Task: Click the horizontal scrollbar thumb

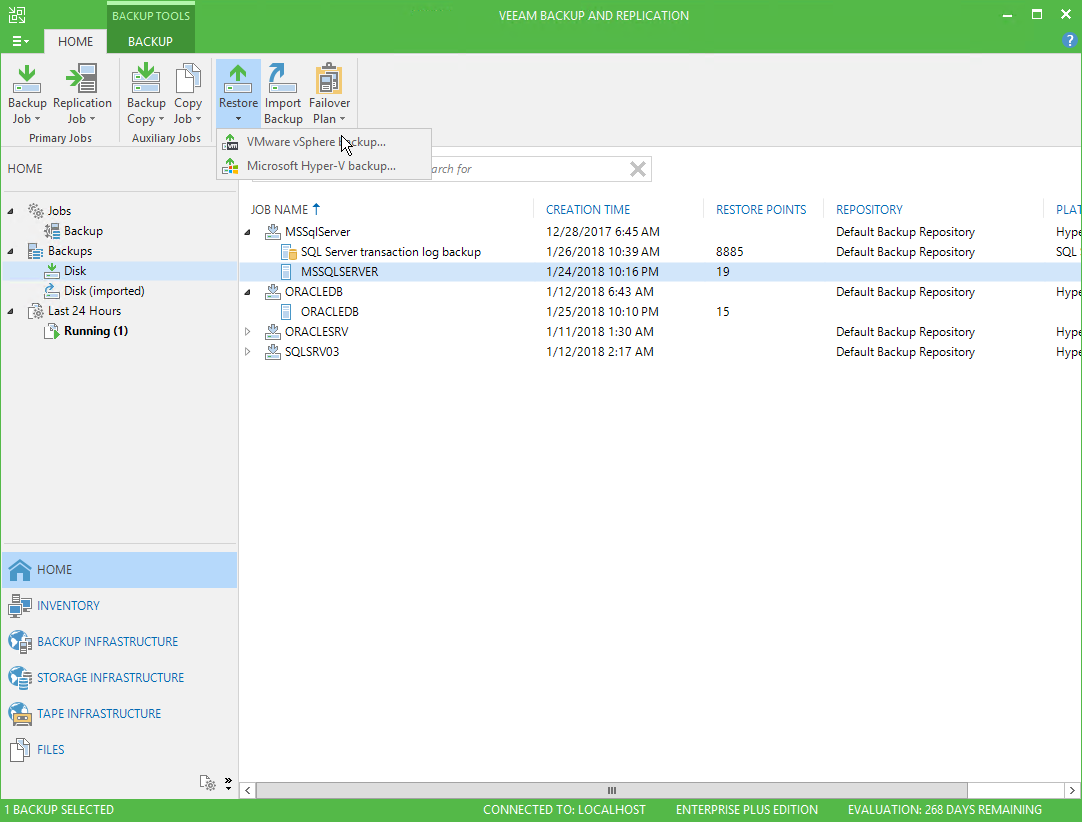Action: (x=611, y=791)
